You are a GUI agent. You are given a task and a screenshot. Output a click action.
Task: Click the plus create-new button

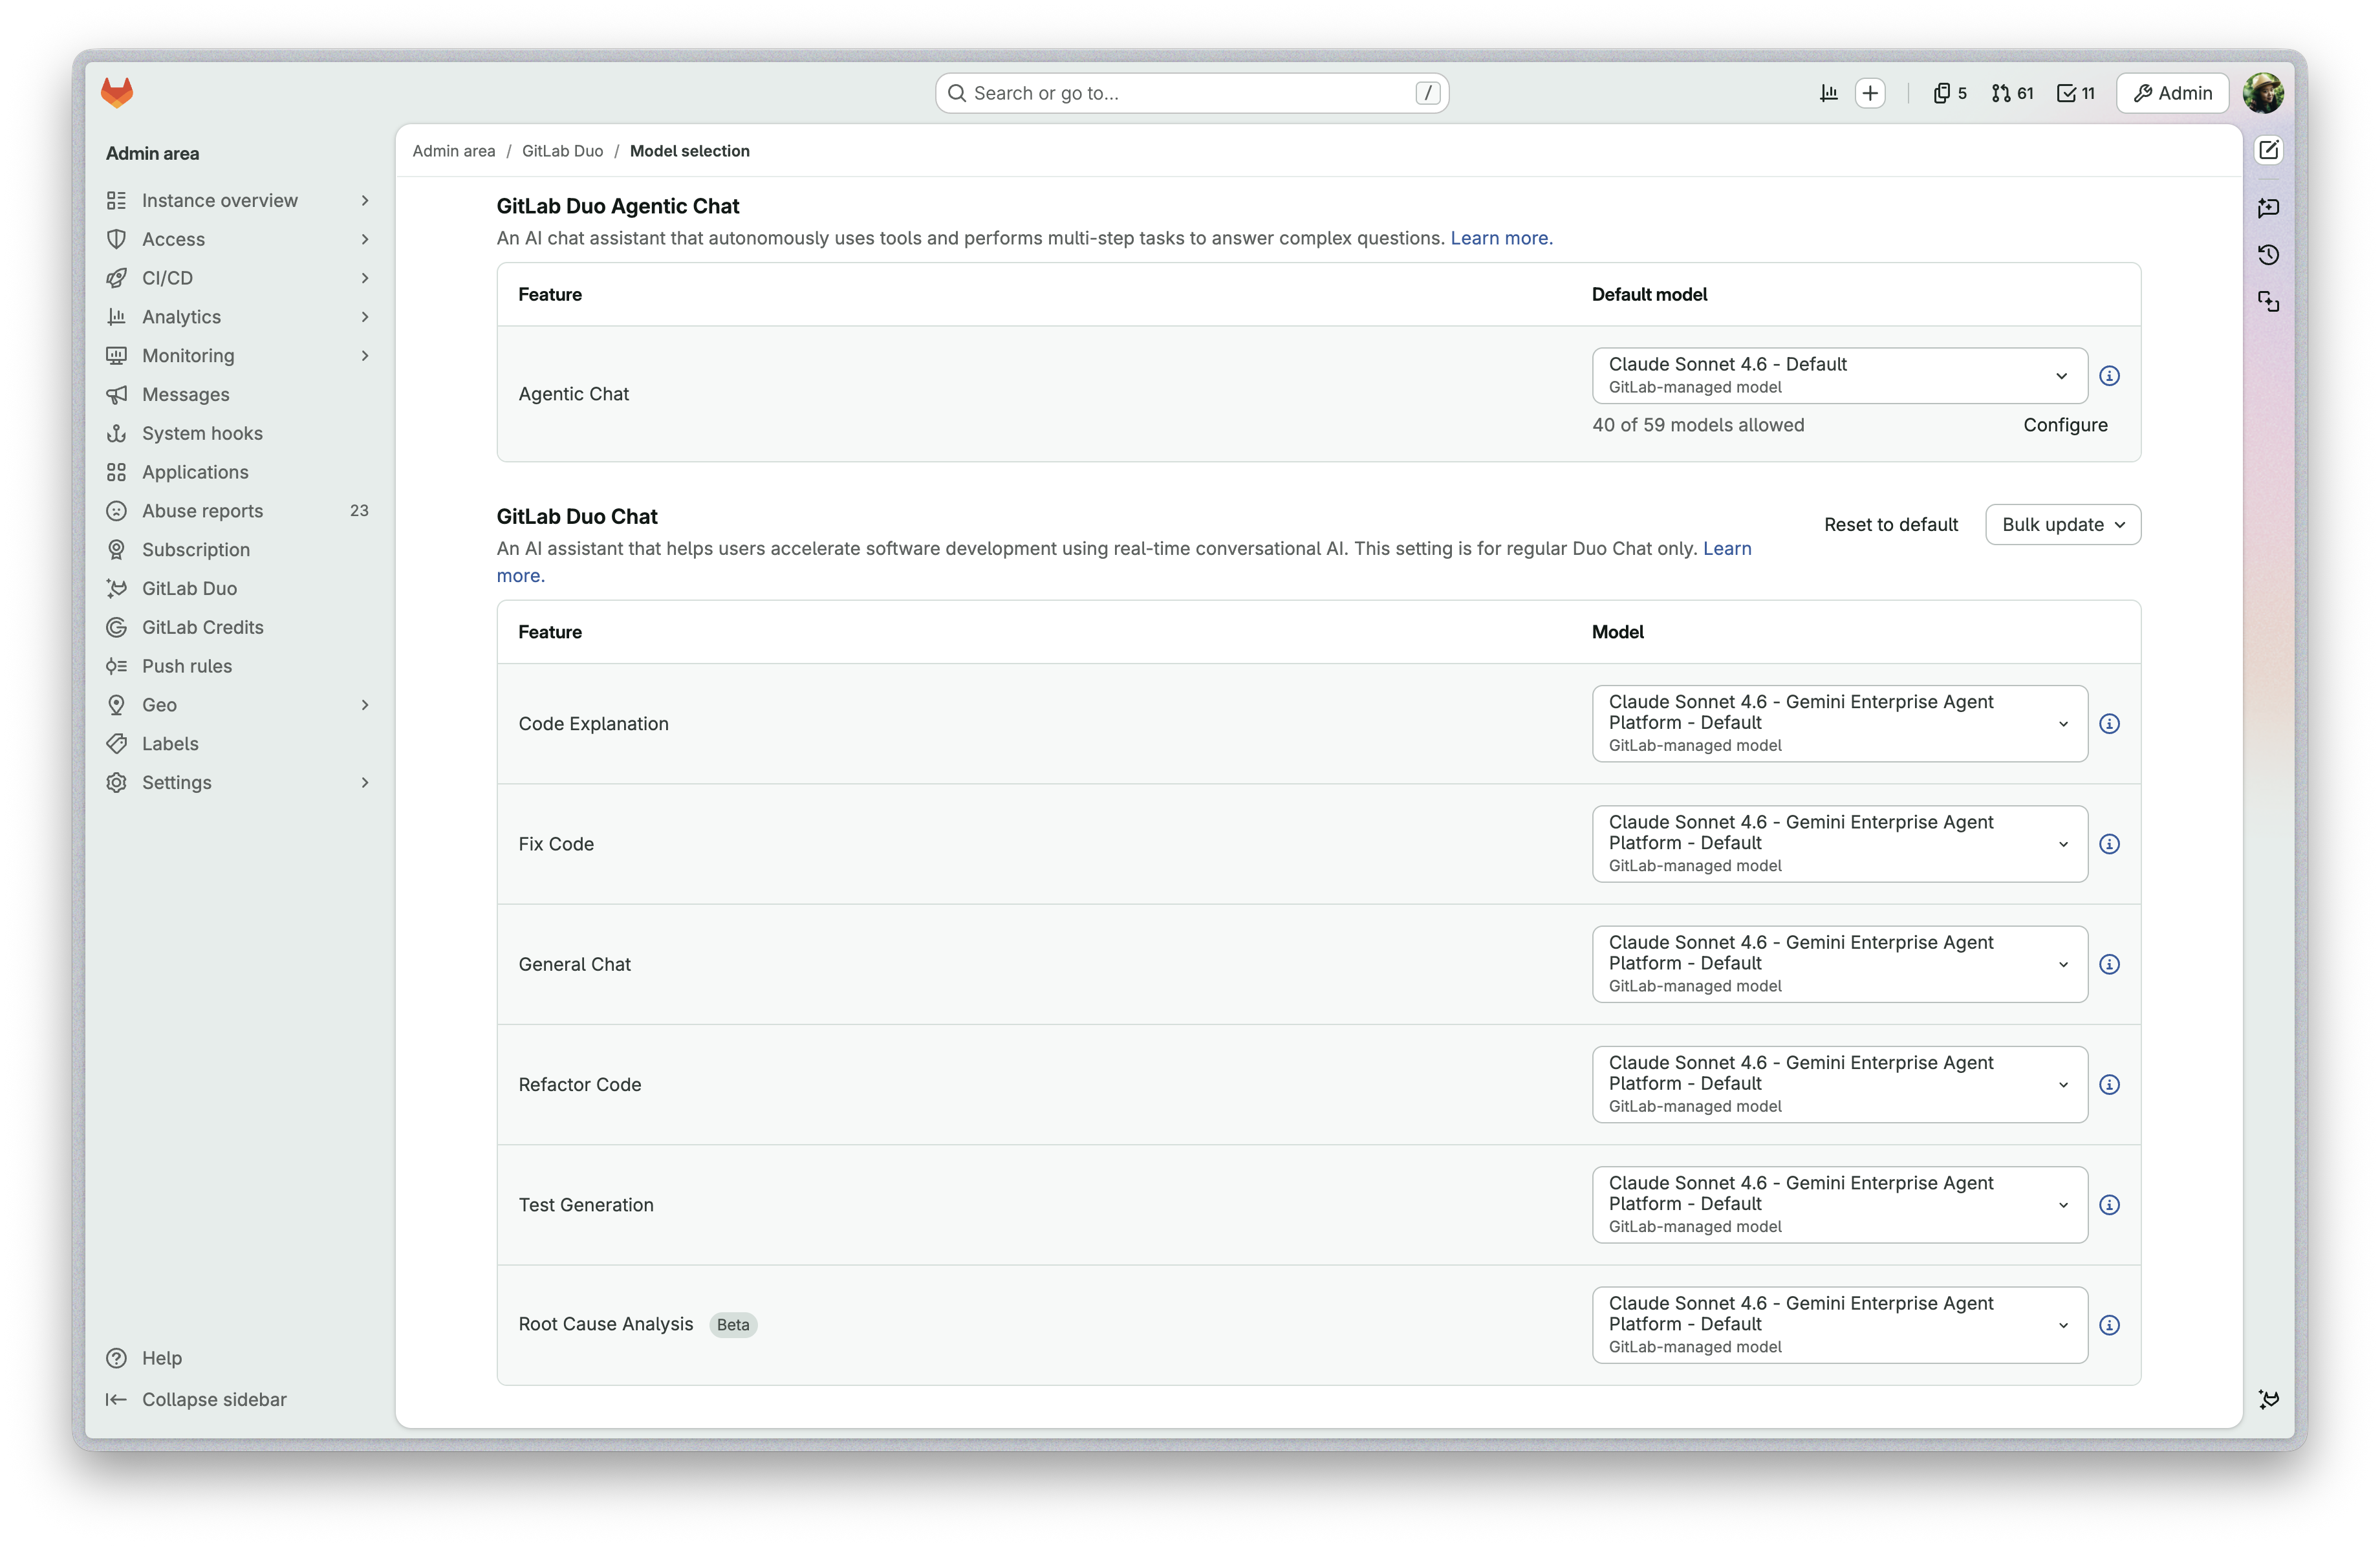[1870, 93]
